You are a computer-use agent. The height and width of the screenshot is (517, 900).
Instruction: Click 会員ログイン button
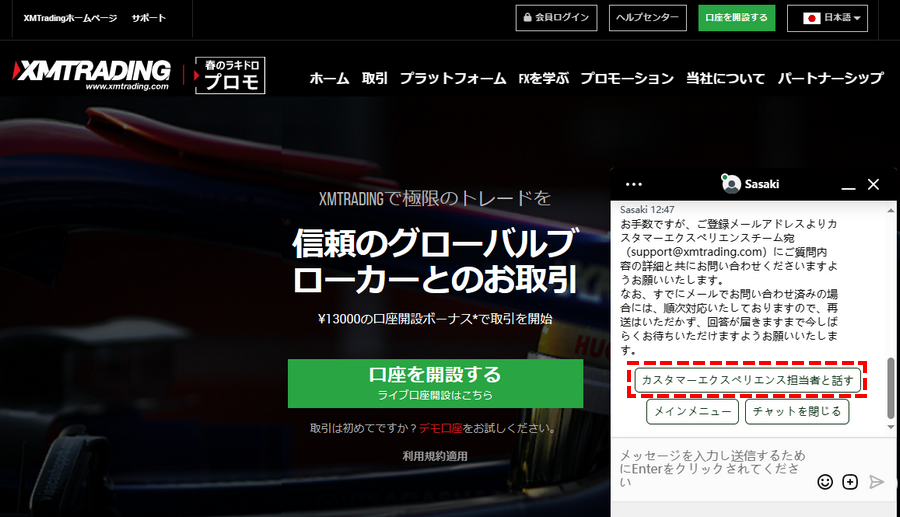[556, 18]
